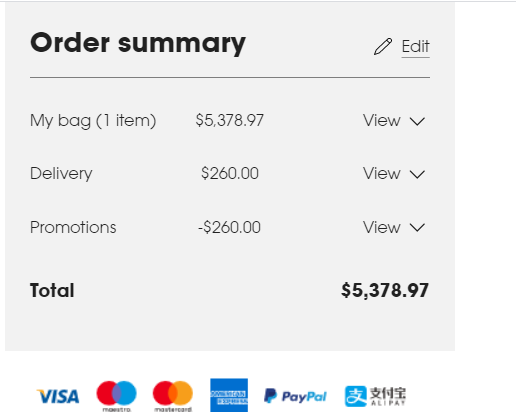The width and height of the screenshot is (516, 412).
Task: Expand the My bag chevron arrow
Action: coord(417,121)
